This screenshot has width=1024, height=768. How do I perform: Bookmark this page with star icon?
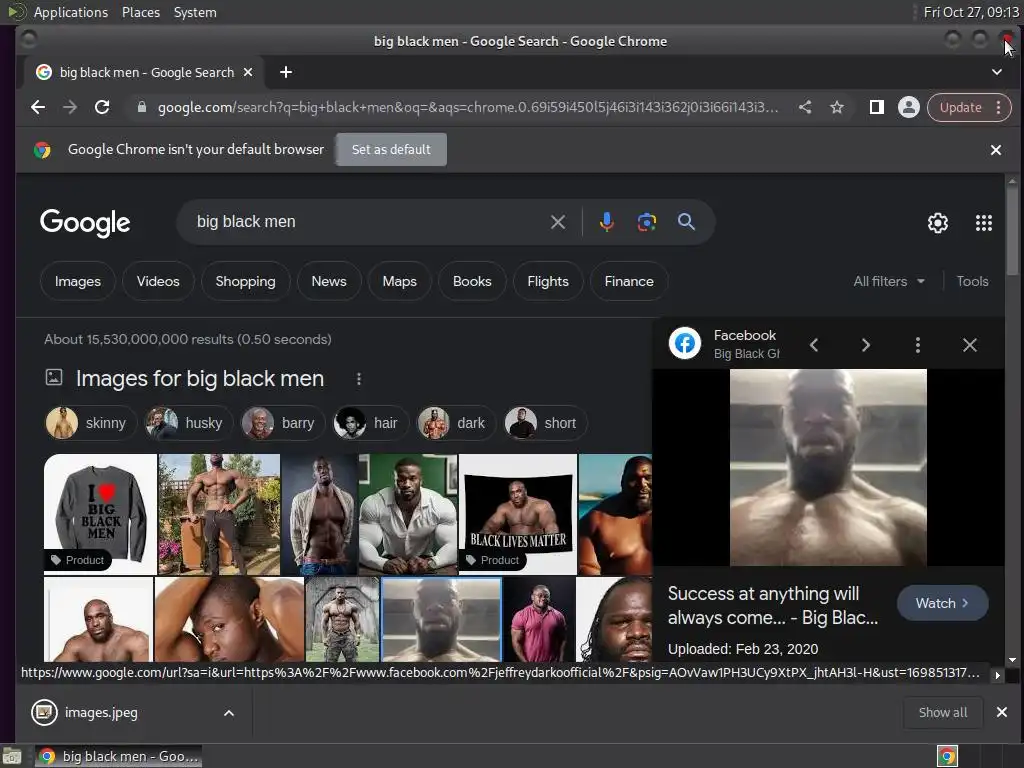[837, 107]
